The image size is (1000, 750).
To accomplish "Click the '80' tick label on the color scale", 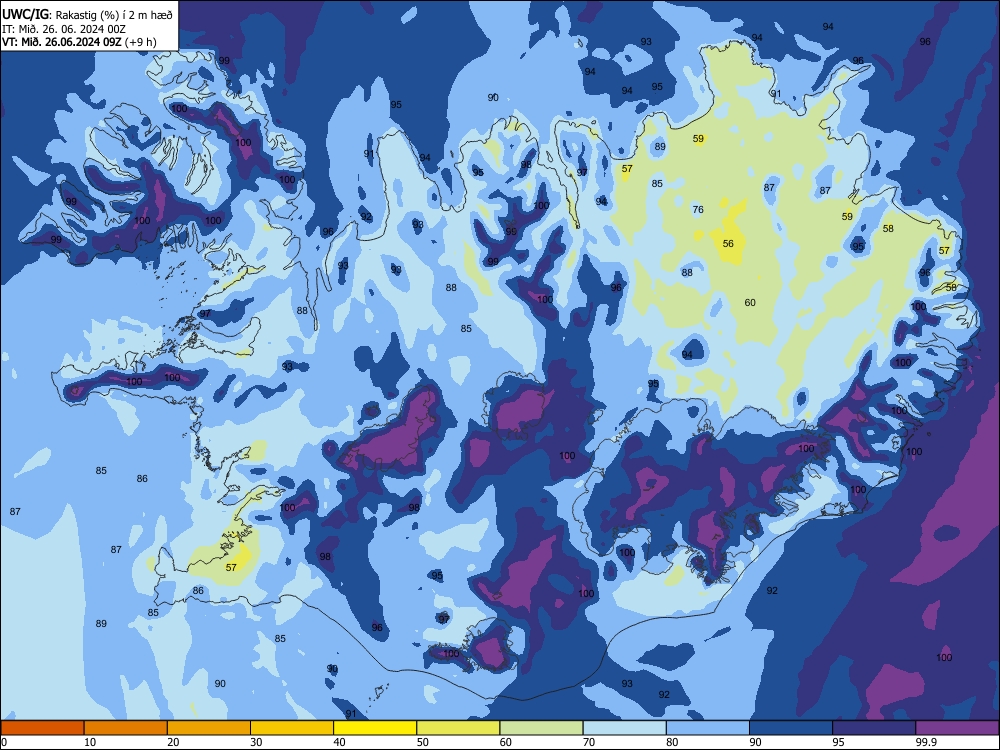I will pos(672,742).
